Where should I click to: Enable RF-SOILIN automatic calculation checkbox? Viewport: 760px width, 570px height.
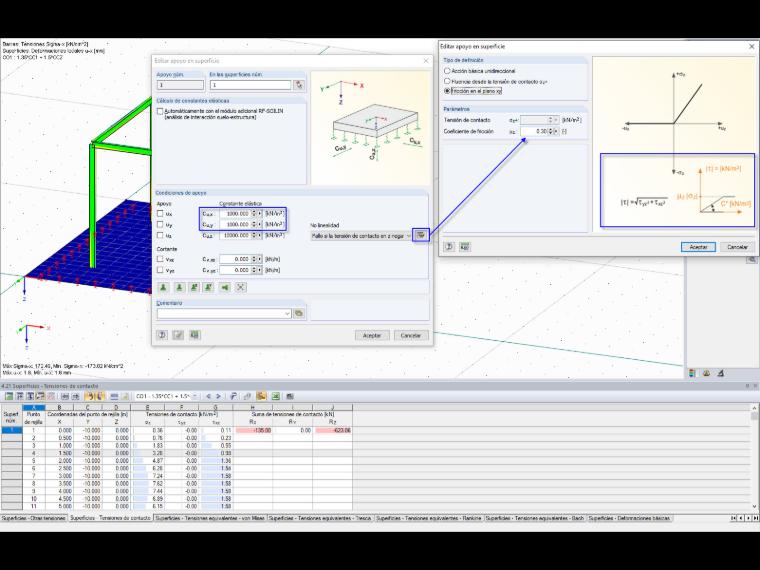[160, 111]
